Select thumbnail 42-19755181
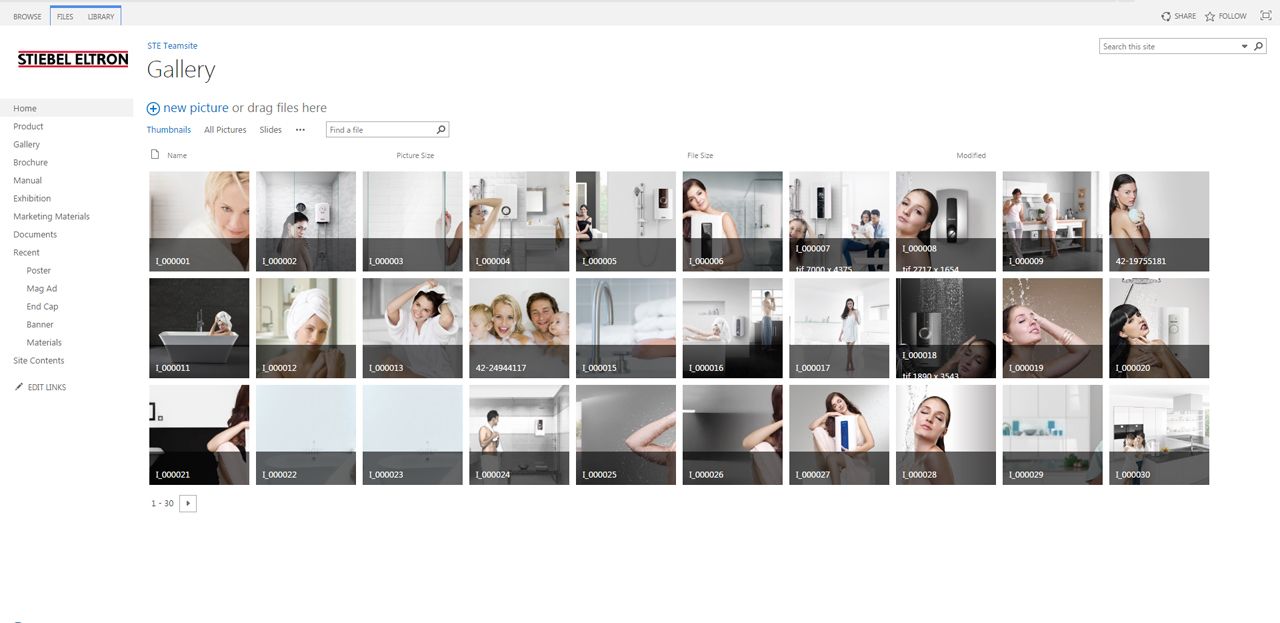The width and height of the screenshot is (1280, 623). 1159,221
